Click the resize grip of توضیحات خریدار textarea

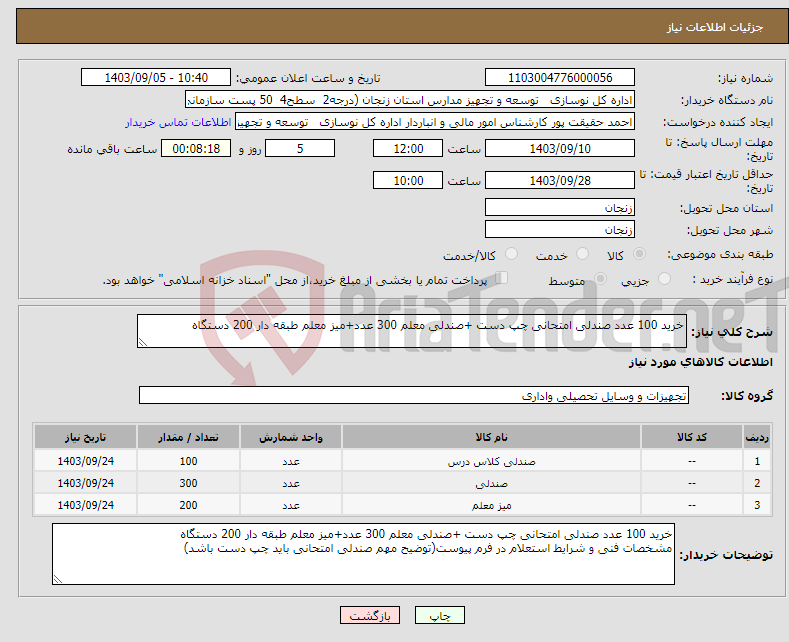58,579
